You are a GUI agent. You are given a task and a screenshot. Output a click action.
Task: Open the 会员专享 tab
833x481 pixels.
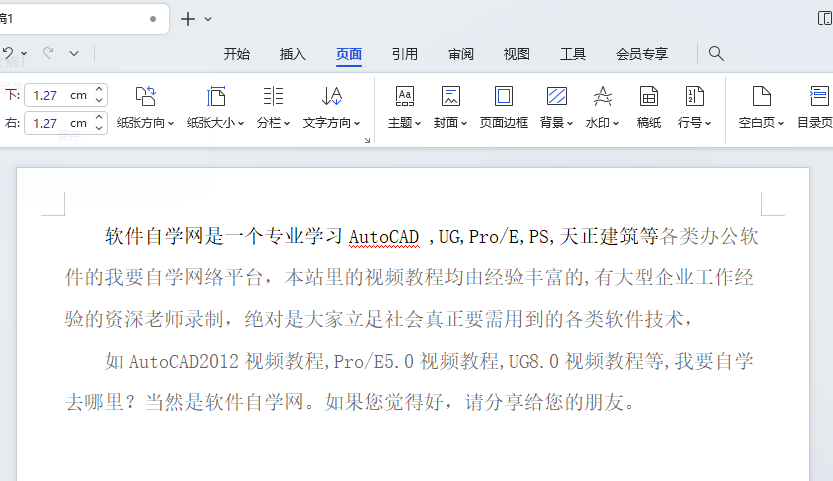click(x=642, y=54)
